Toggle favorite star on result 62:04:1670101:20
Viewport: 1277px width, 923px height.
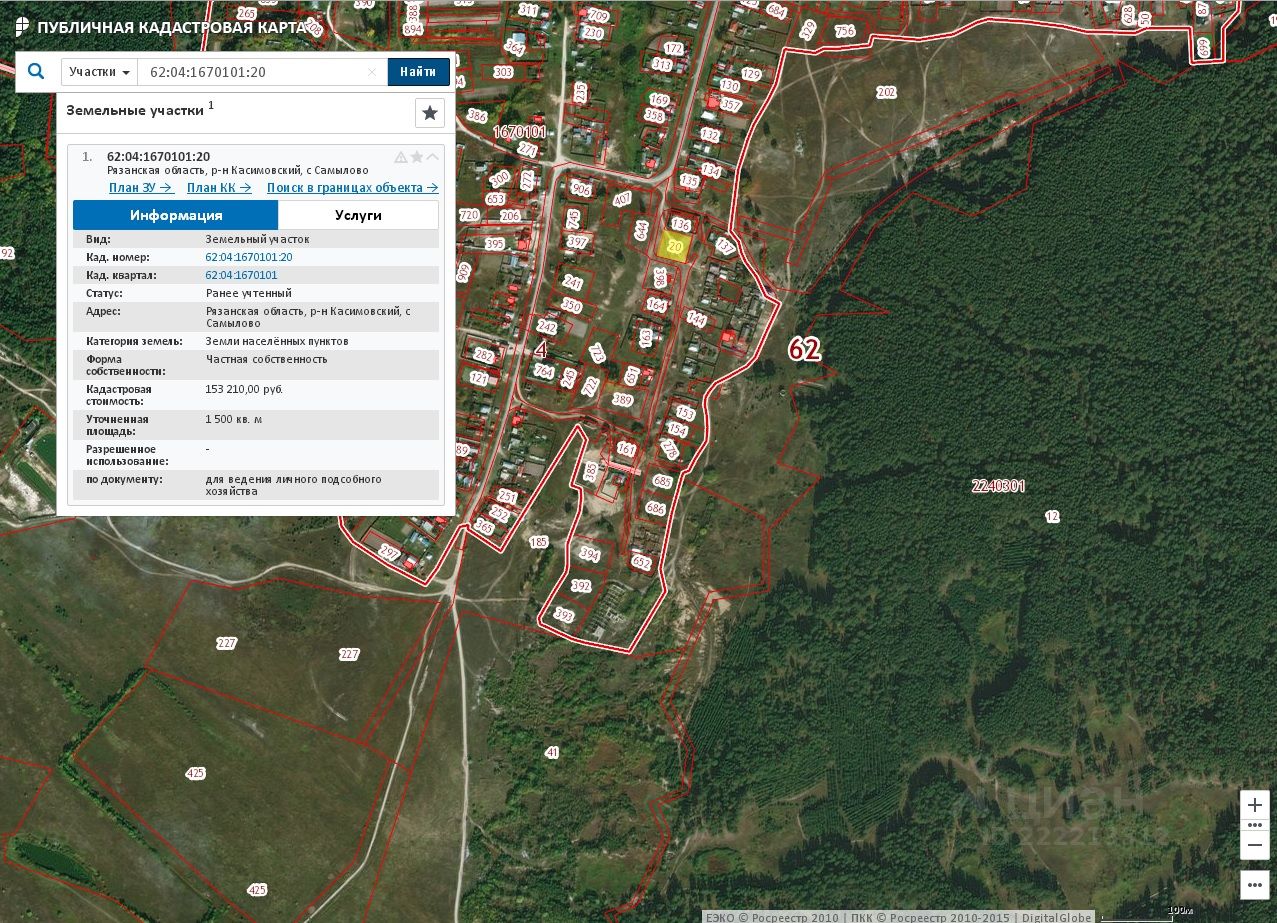[417, 157]
